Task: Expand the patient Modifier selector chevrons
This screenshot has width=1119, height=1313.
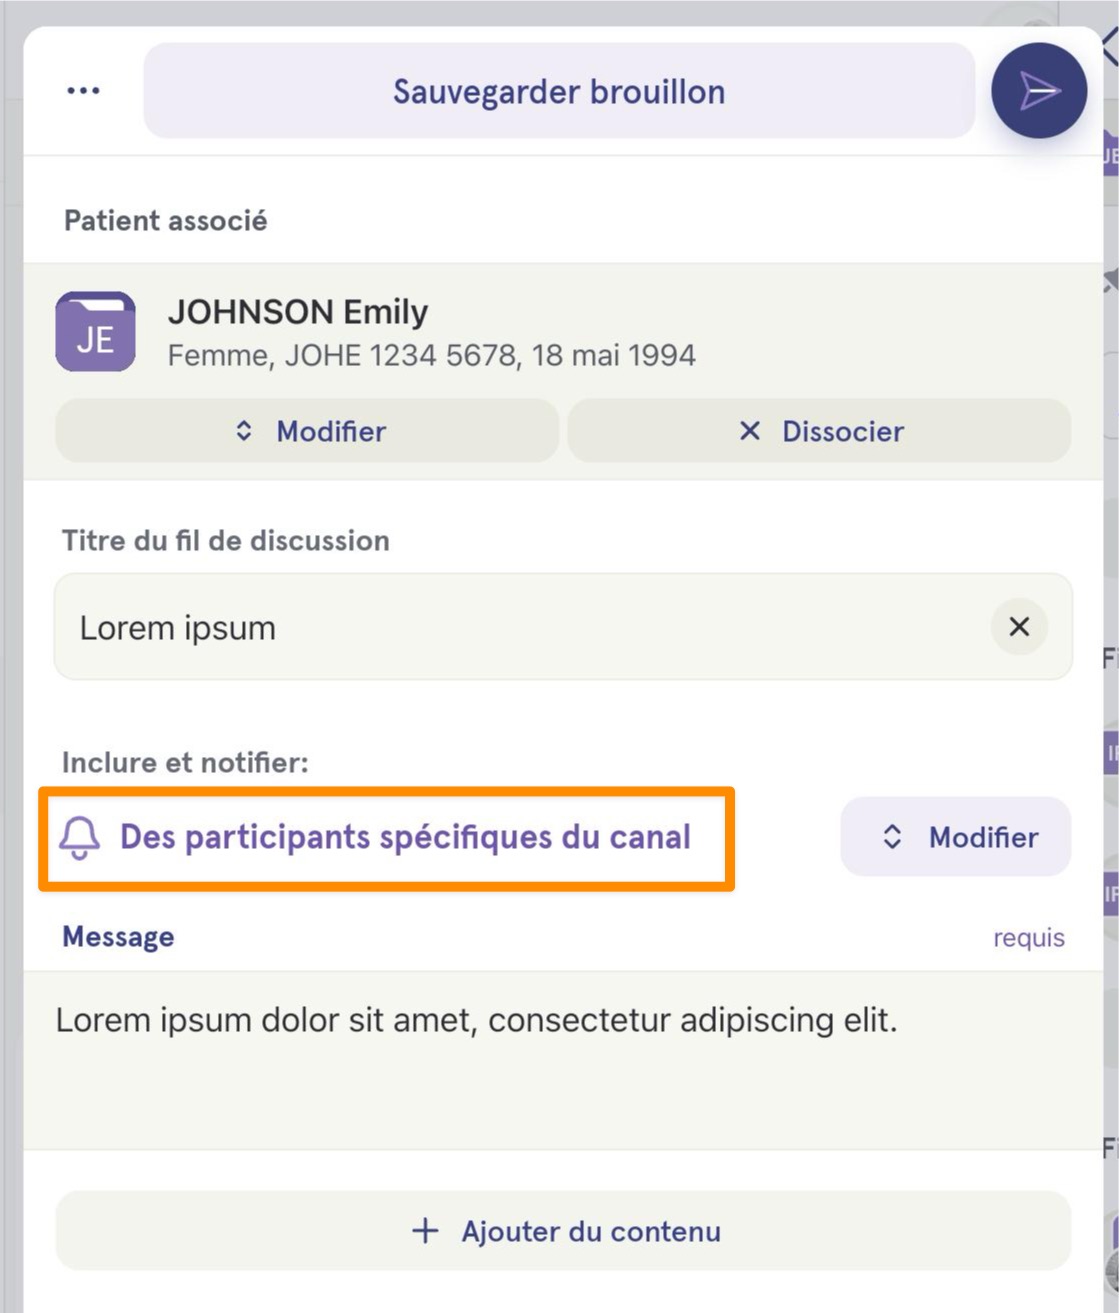Action: tap(244, 431)
